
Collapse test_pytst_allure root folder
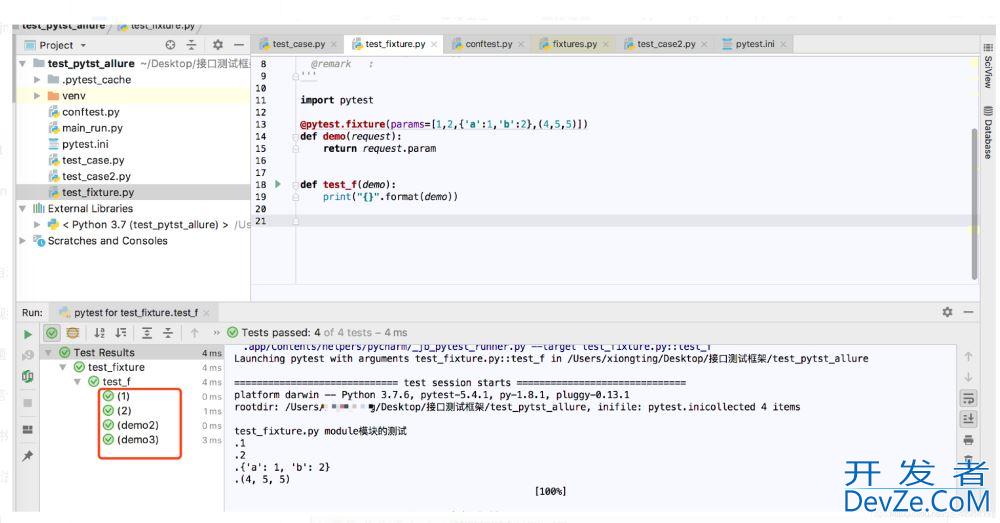click(23, 63)
